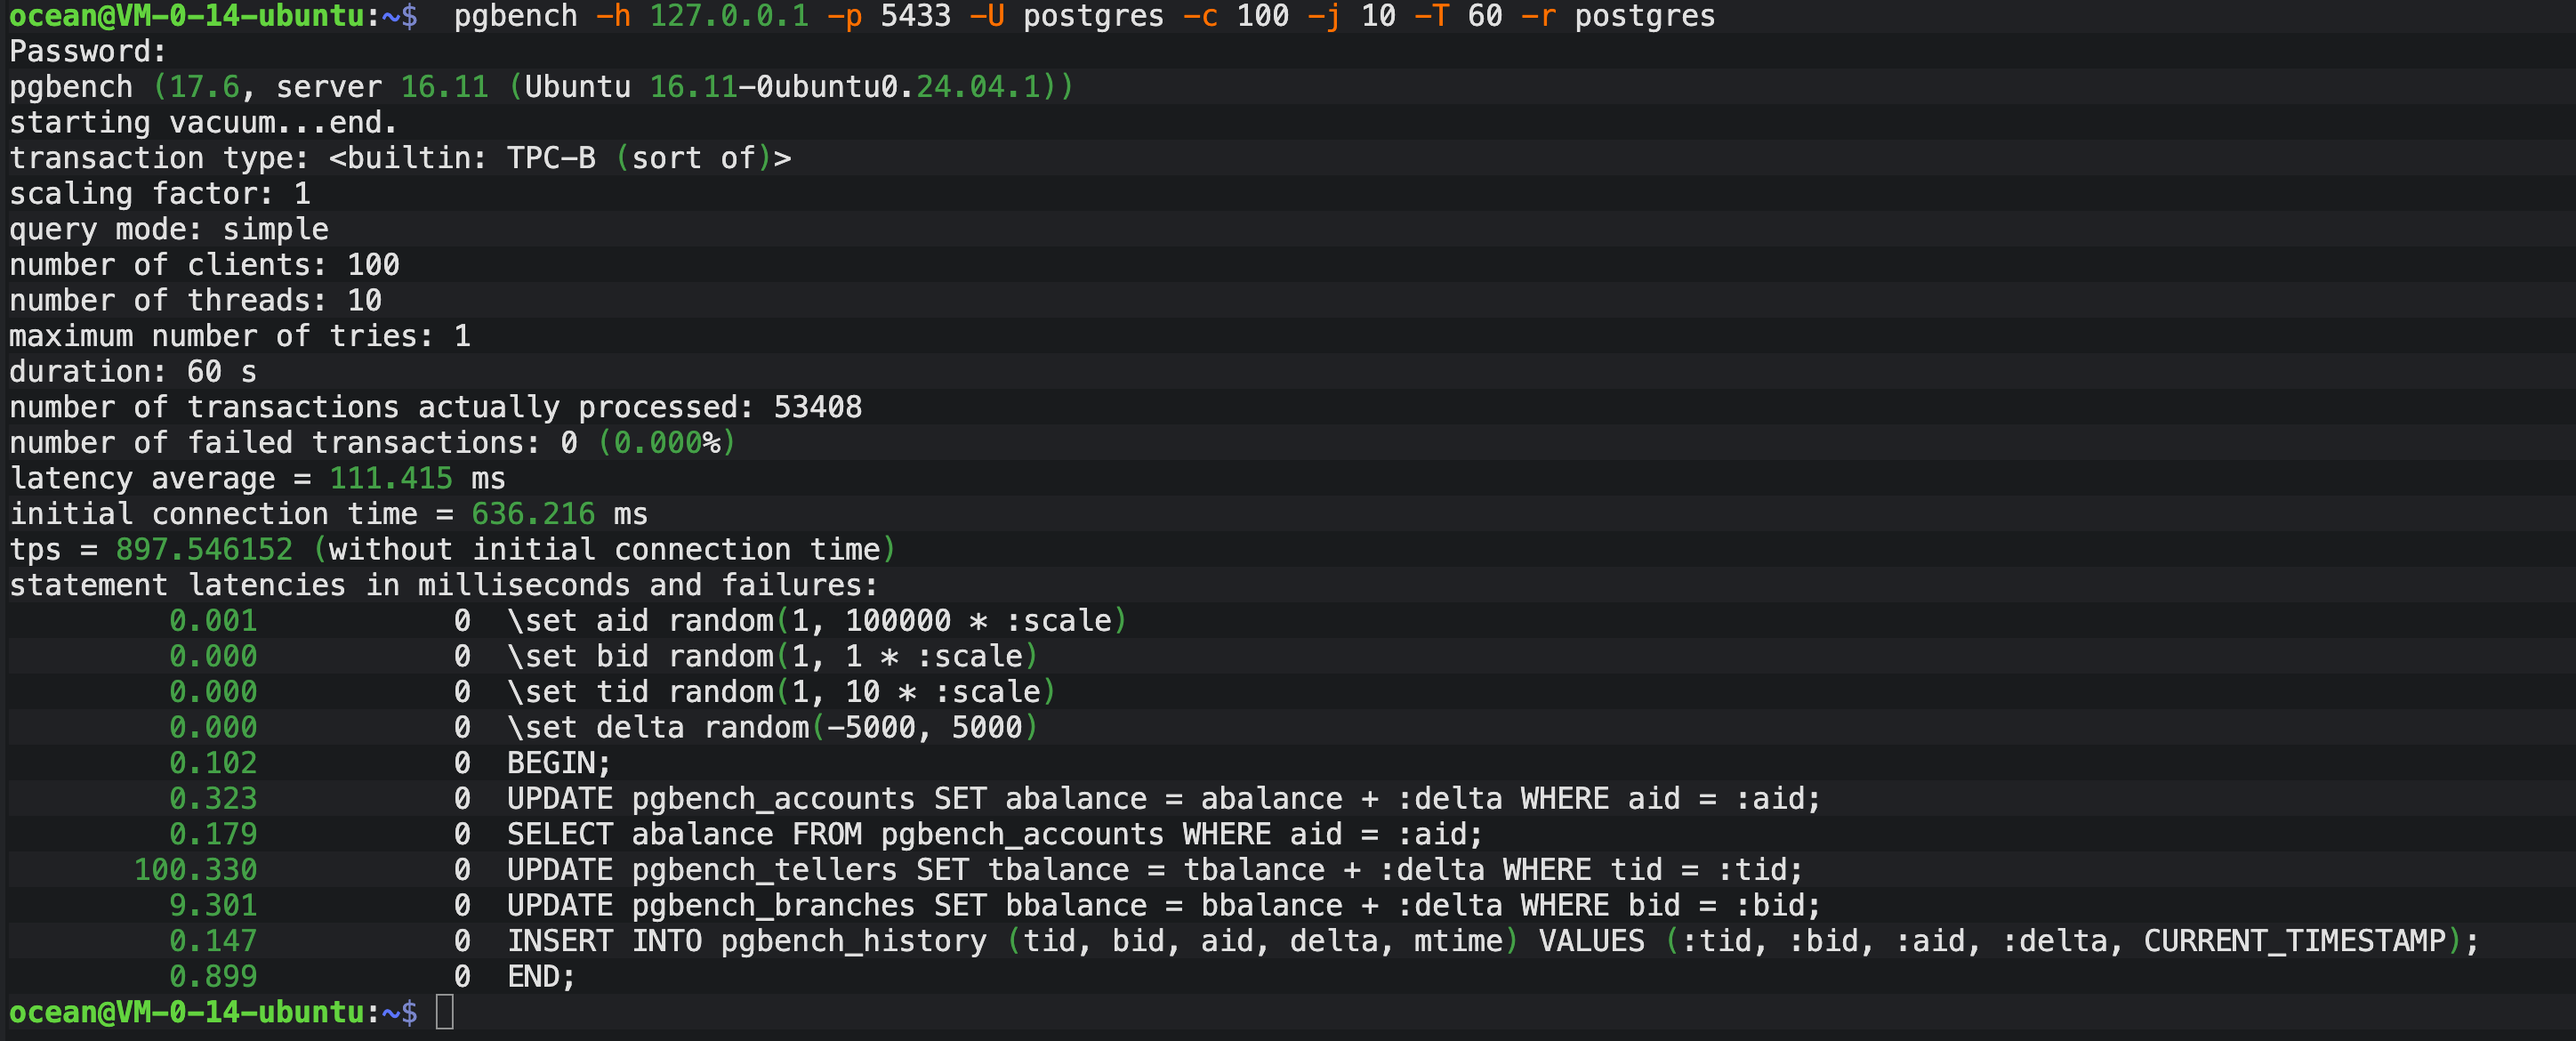This screenshot has width=2576, height=1041.
Task: Click the port number 5433 in command
Action: click(915, 16)
